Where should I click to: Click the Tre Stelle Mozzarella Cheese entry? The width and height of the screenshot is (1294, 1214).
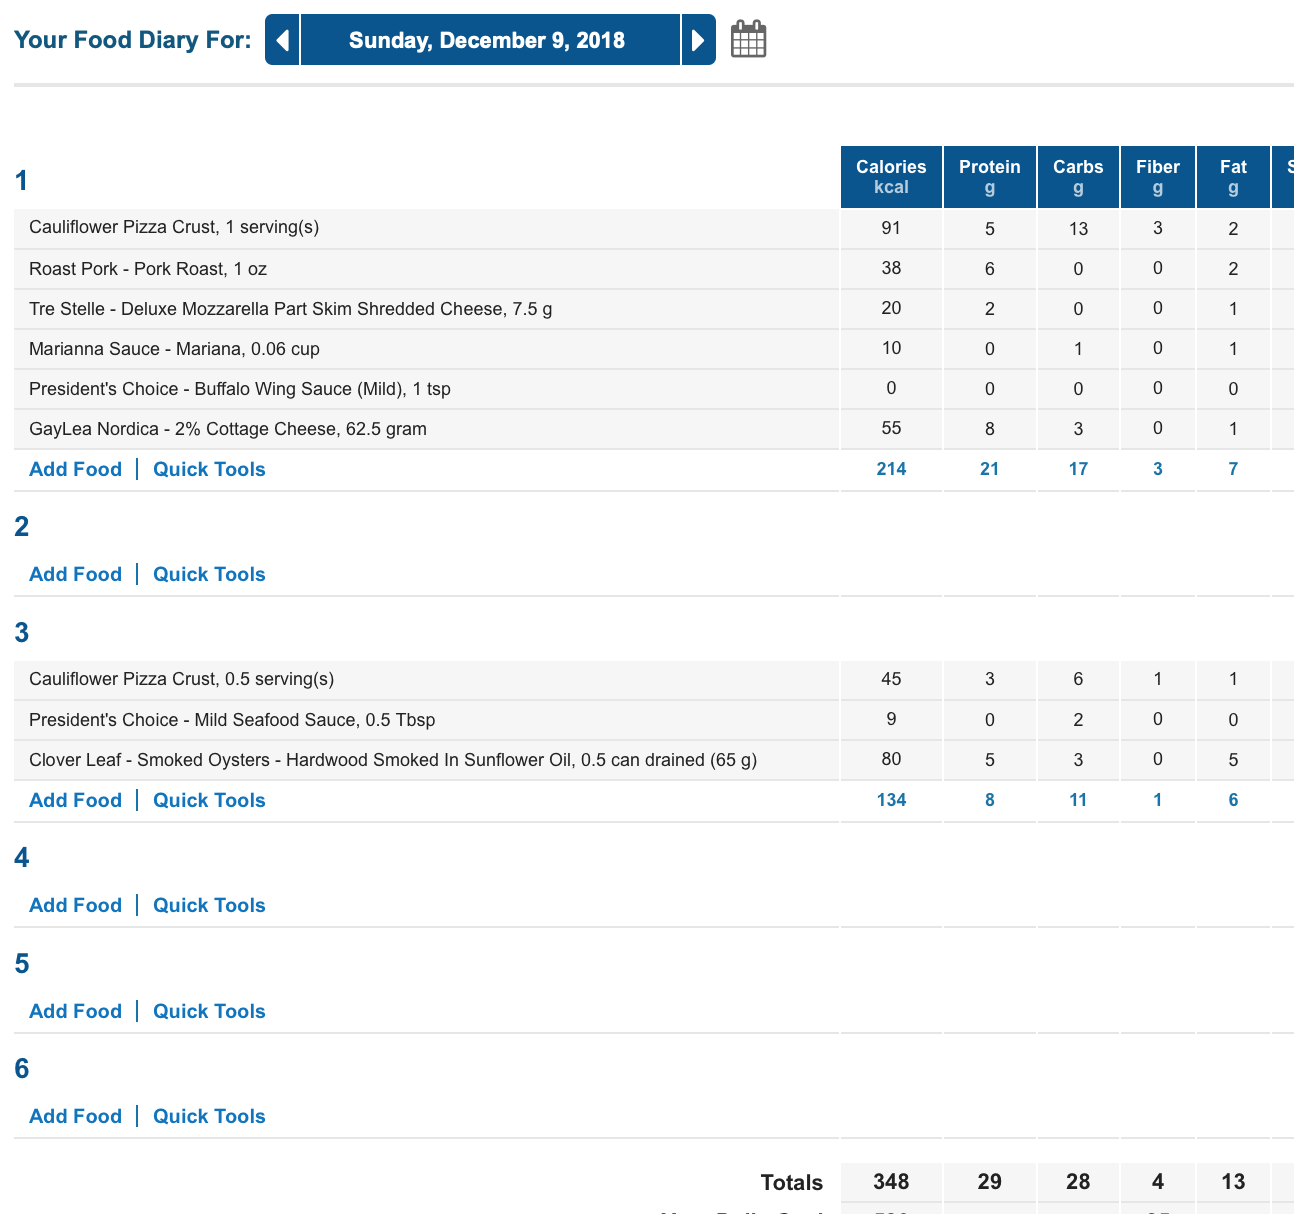coord(291,309)
